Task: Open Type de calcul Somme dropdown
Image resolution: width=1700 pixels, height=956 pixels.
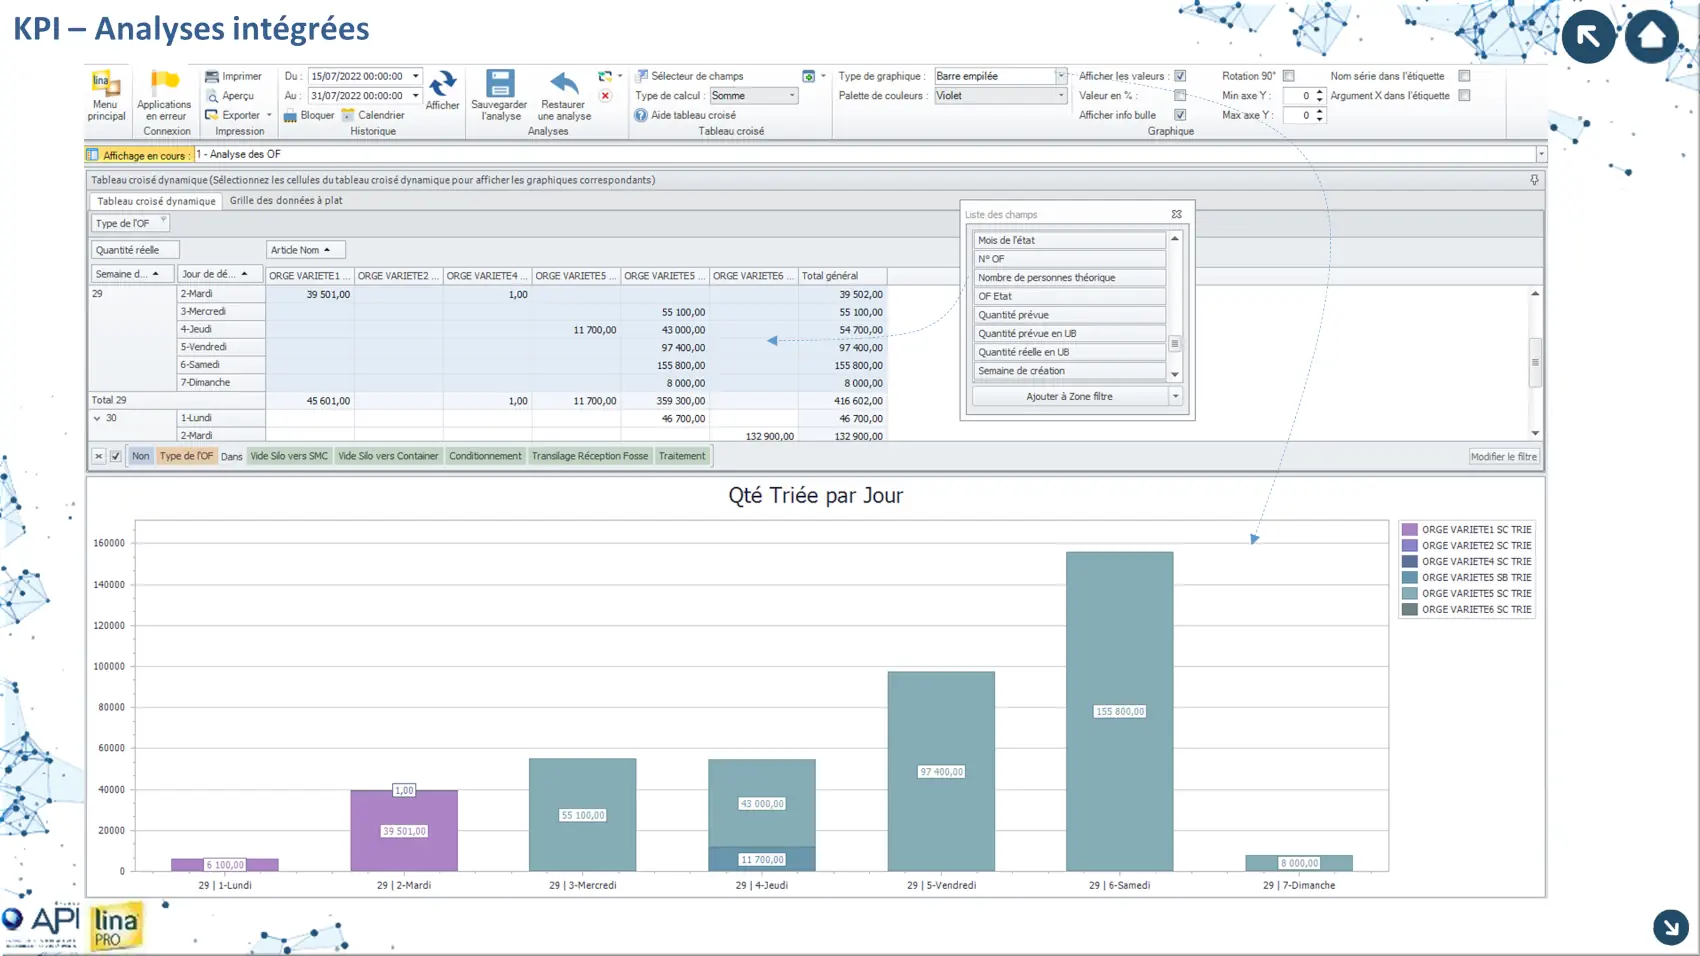Action: click(791, 96)
